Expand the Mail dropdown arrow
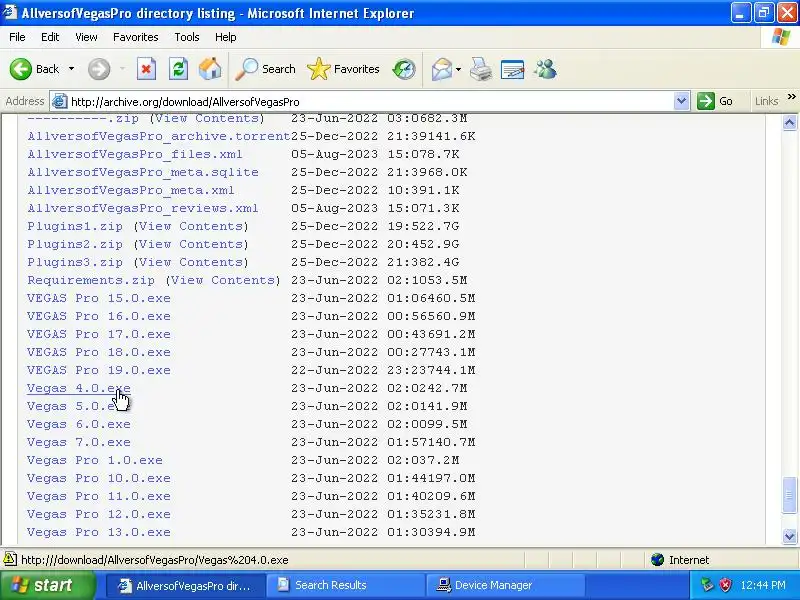Screen dimensions: 800x600 coord(458,69)
